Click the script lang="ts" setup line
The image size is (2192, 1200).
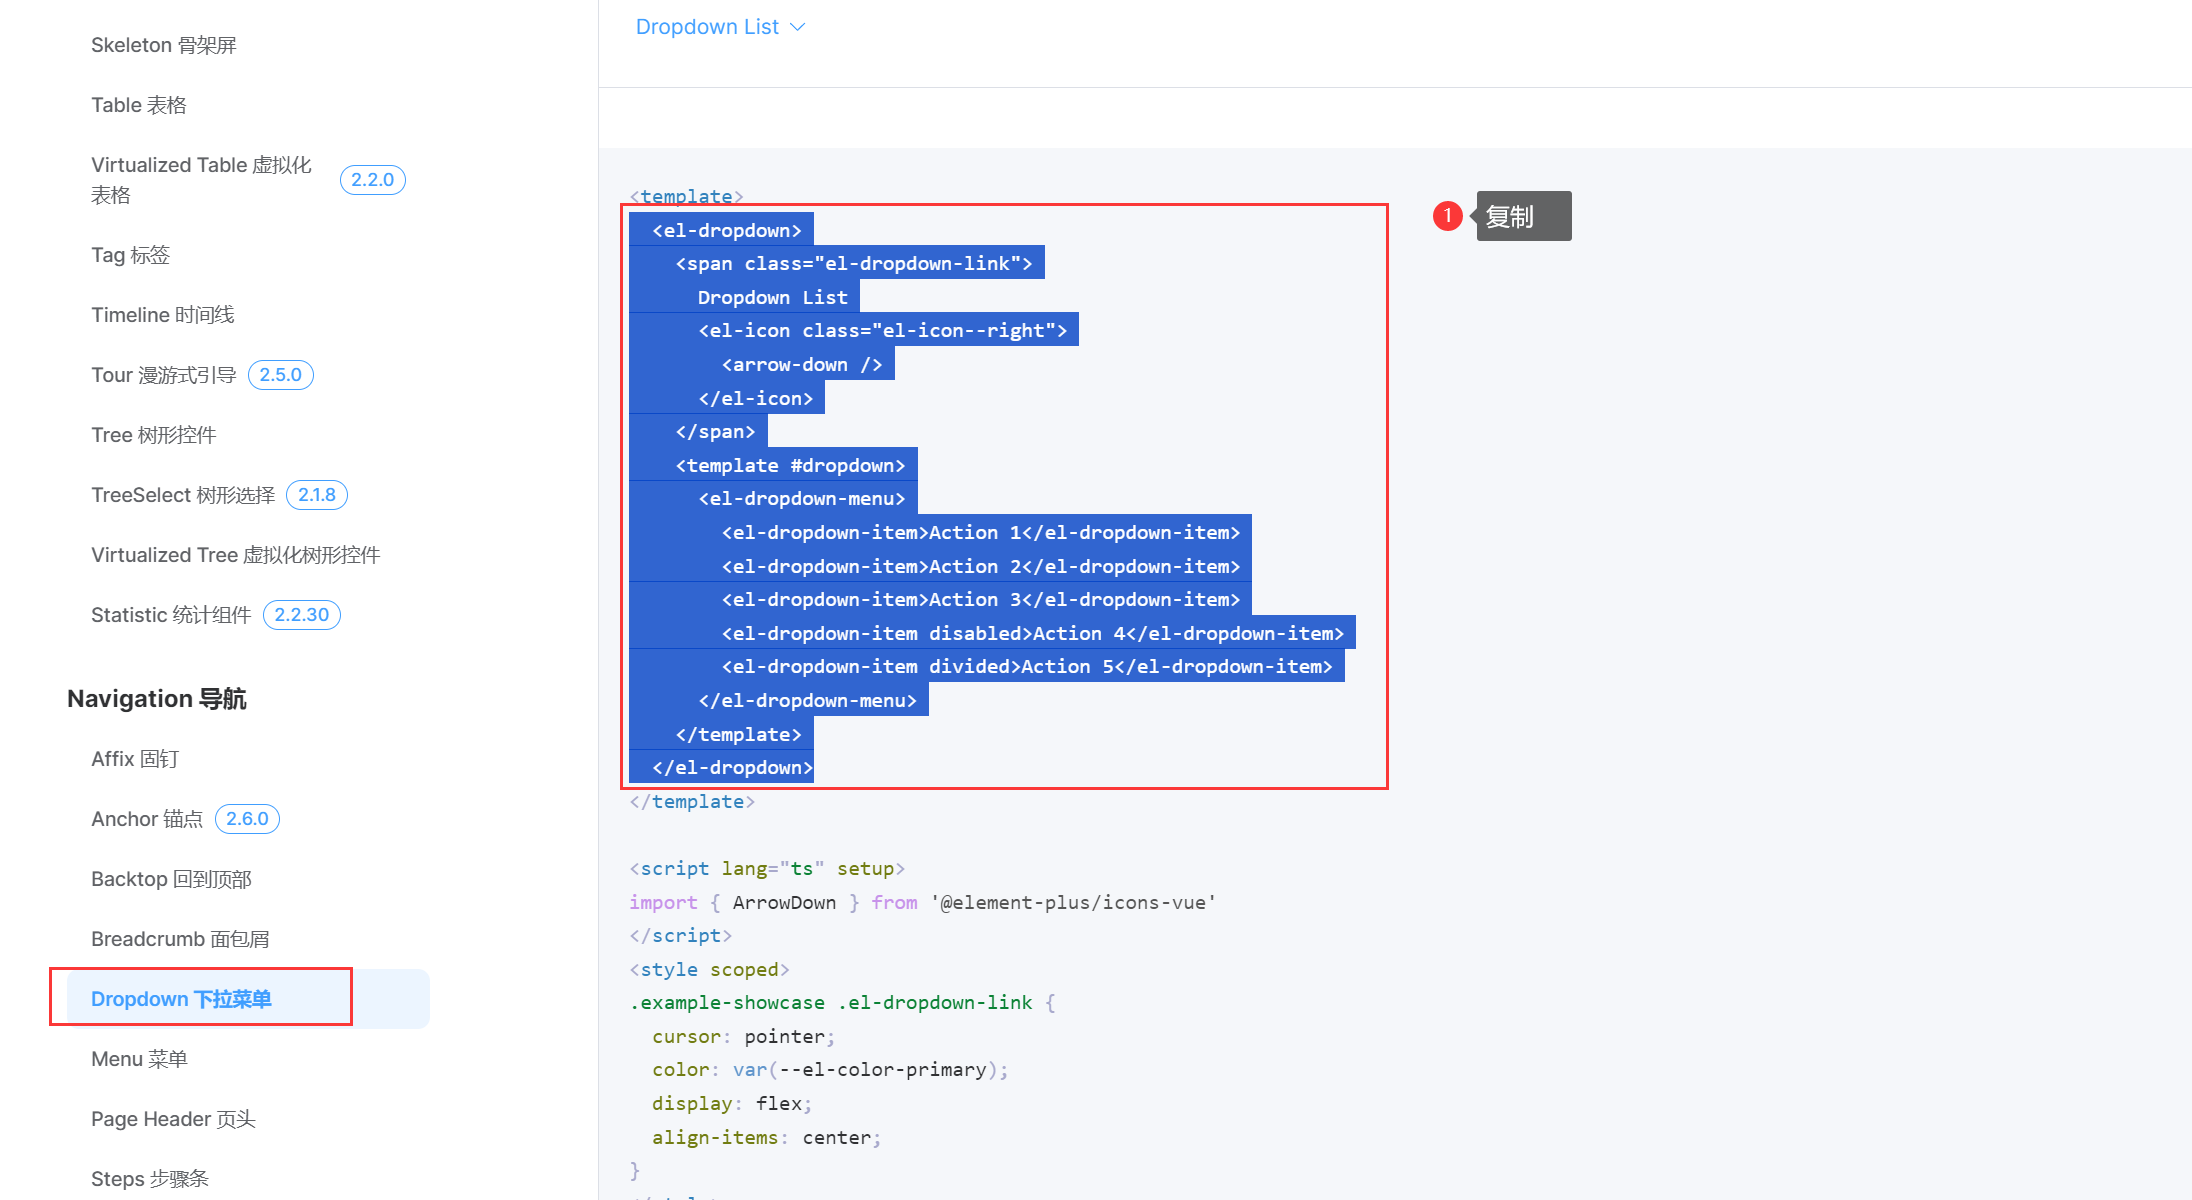click(x=767, y=868)
